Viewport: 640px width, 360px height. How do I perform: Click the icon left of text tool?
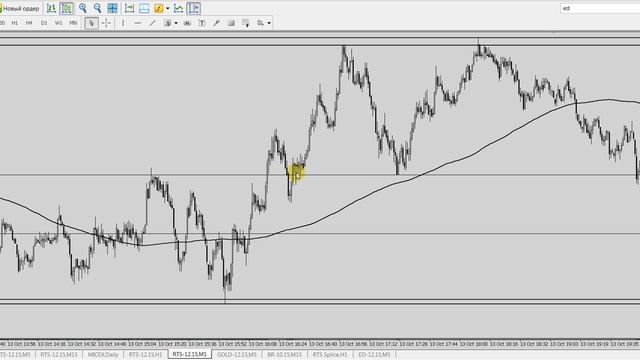[187, 23]
